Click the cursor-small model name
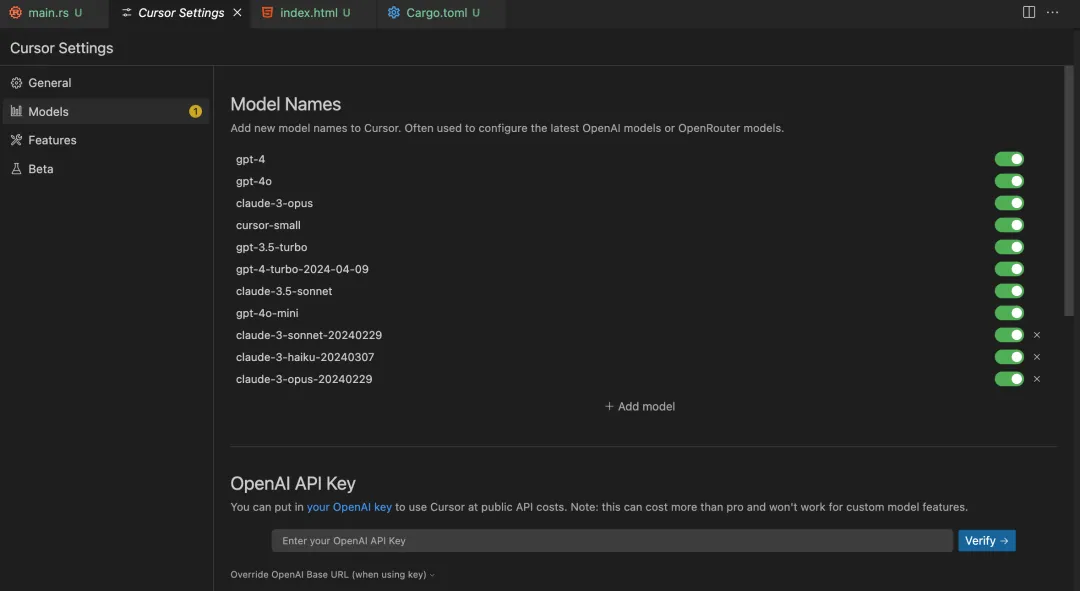 (268, 225)
